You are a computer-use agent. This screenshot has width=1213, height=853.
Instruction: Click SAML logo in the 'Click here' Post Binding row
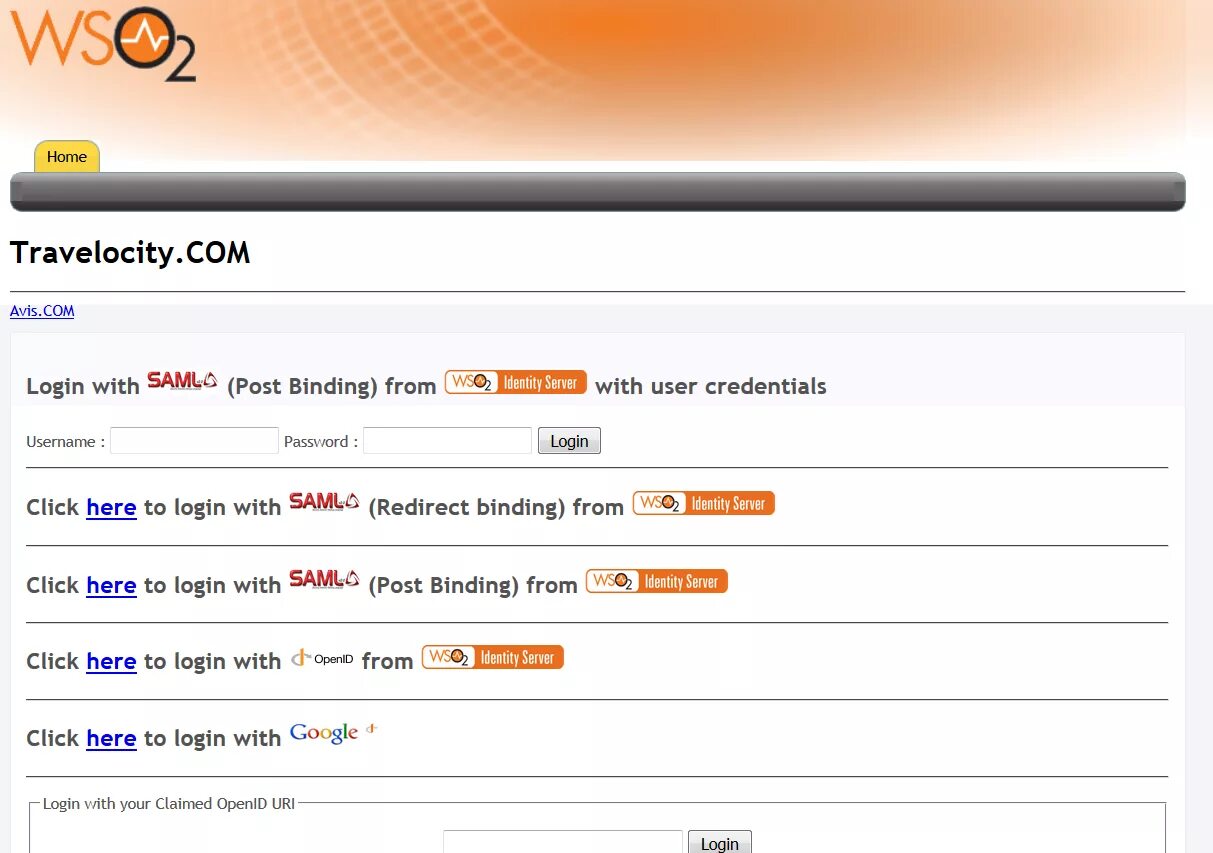[325, 580]
